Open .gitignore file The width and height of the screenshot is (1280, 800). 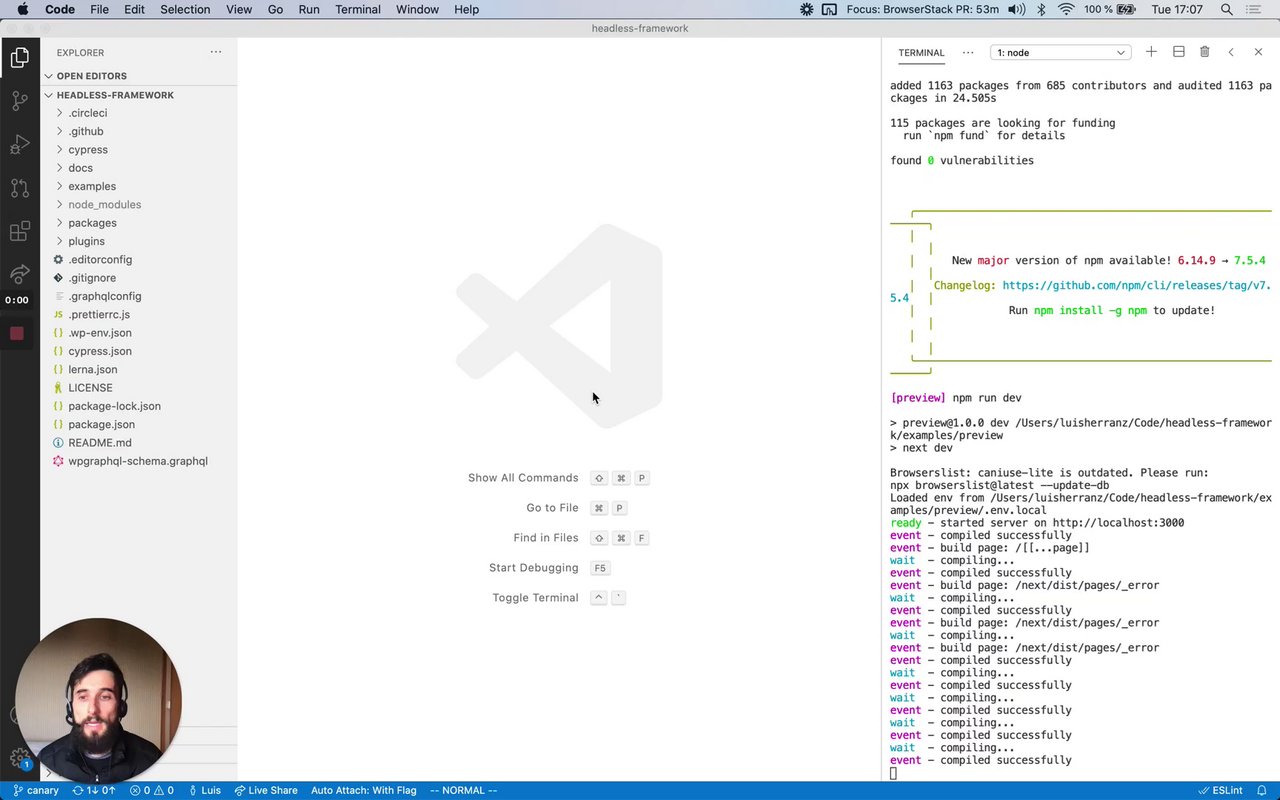138,278
